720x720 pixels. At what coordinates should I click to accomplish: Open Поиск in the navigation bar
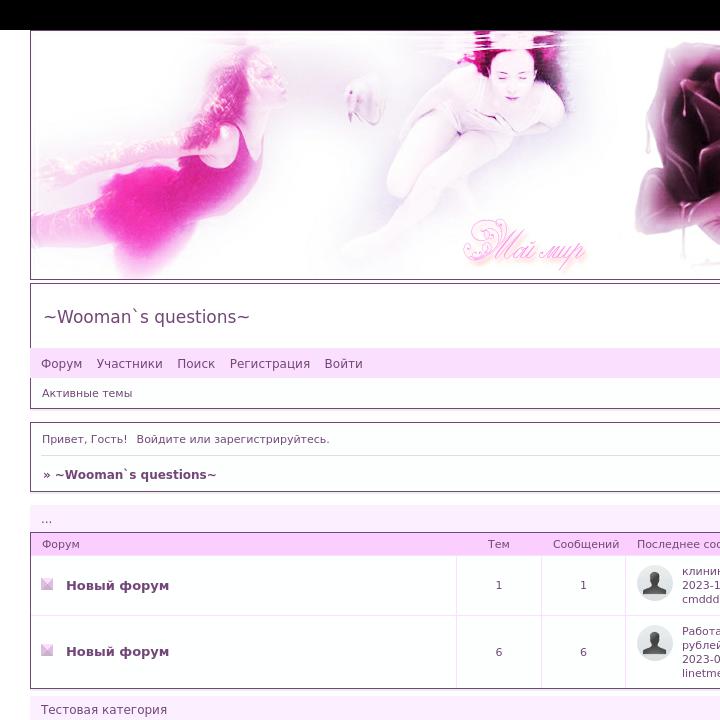tap(196, 364)
